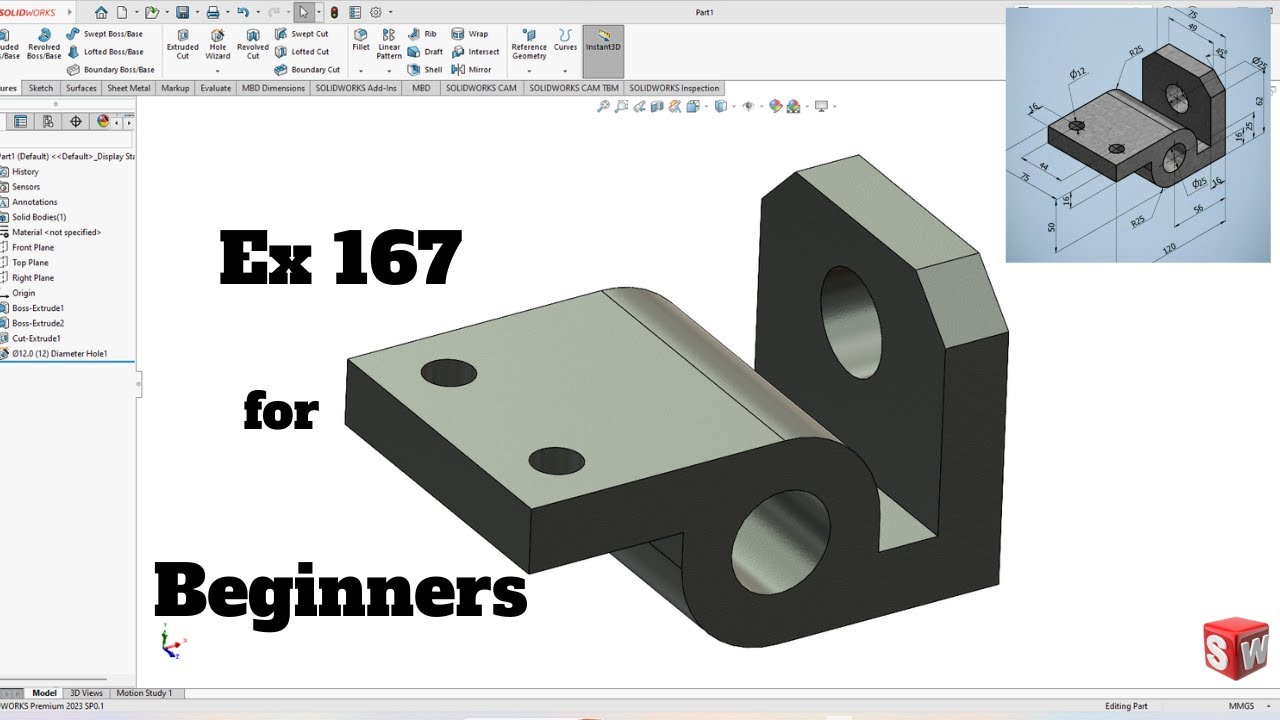Select the Lofted Boss/Base tool
The height and width of the screenshot is (720, 1280).
pyautogui.click(x=105, y=52)
